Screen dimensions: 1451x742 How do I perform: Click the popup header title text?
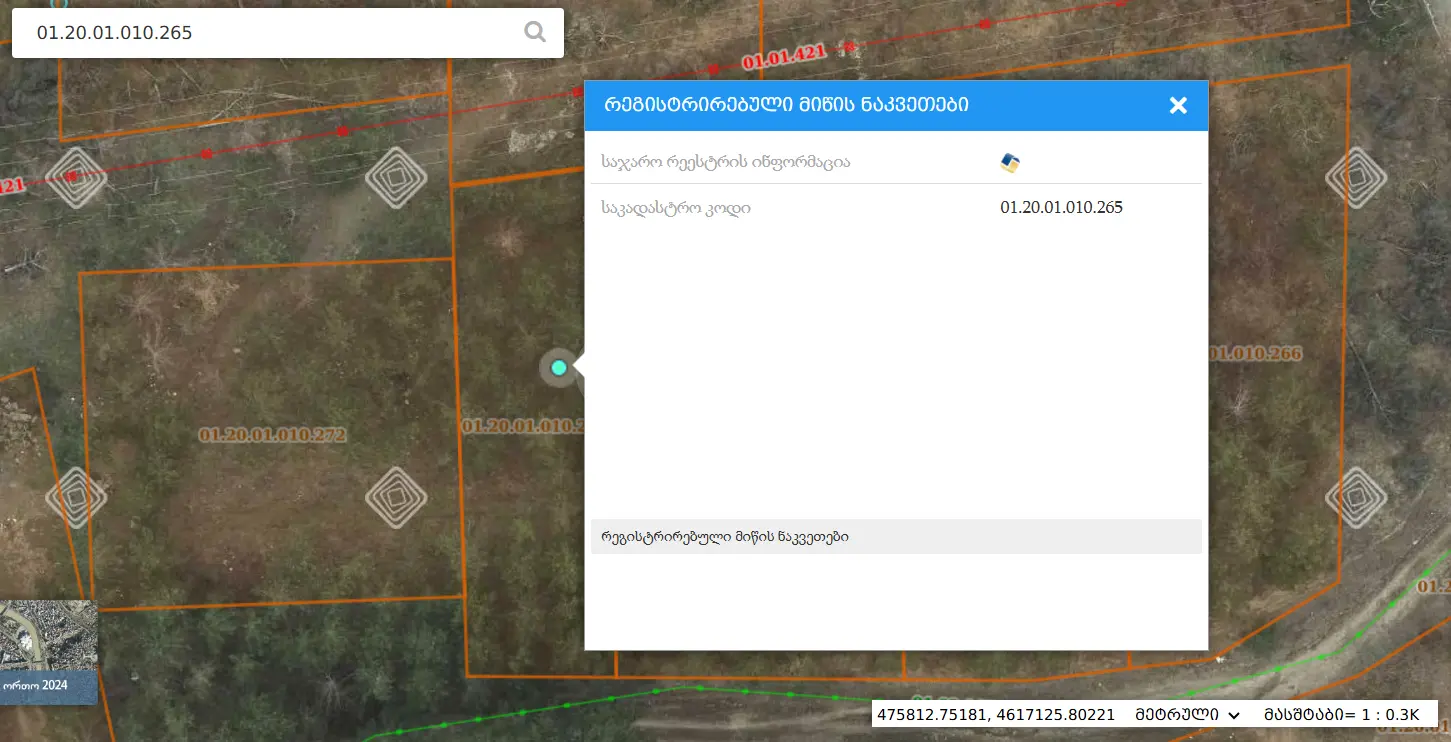(x=785, y=105)
